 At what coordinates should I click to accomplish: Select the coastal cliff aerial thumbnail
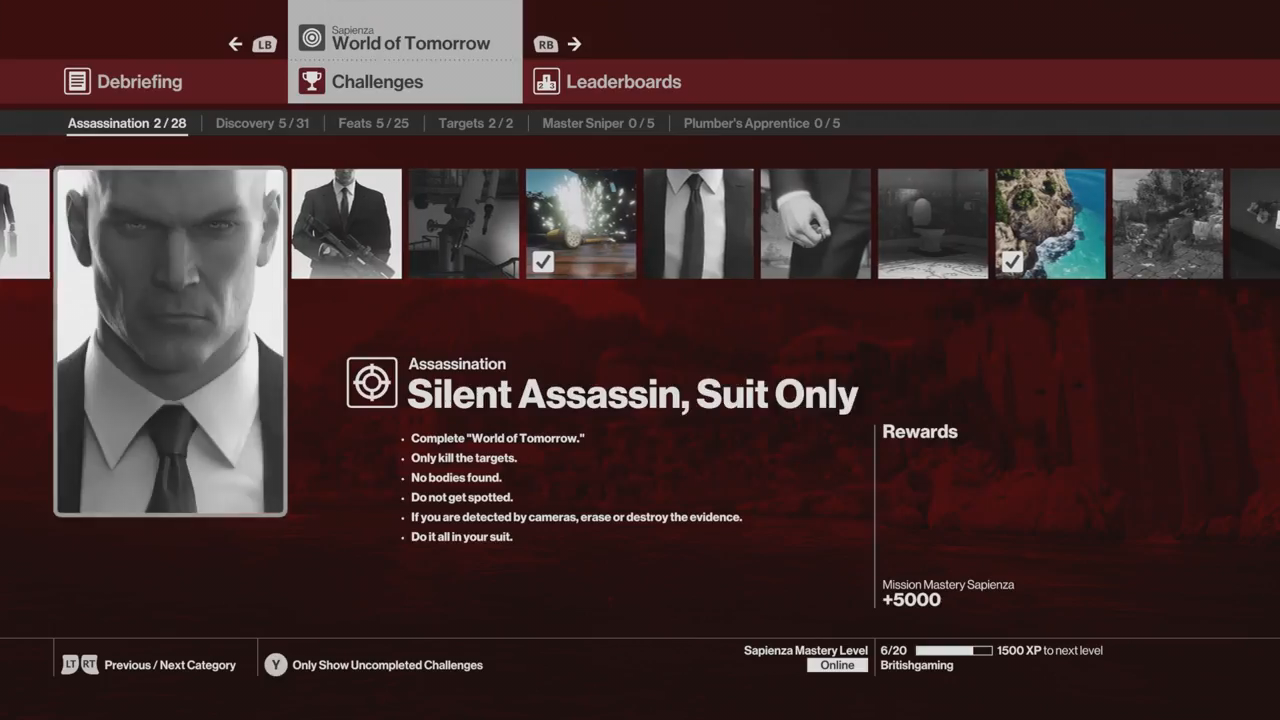pyautogui.click(x=1050, y=223)
